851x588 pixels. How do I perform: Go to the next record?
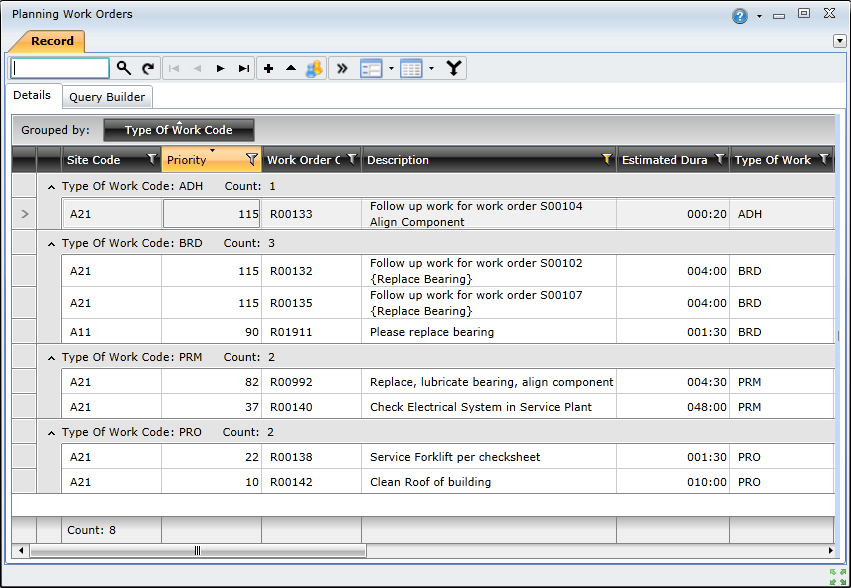coord(221,68)
